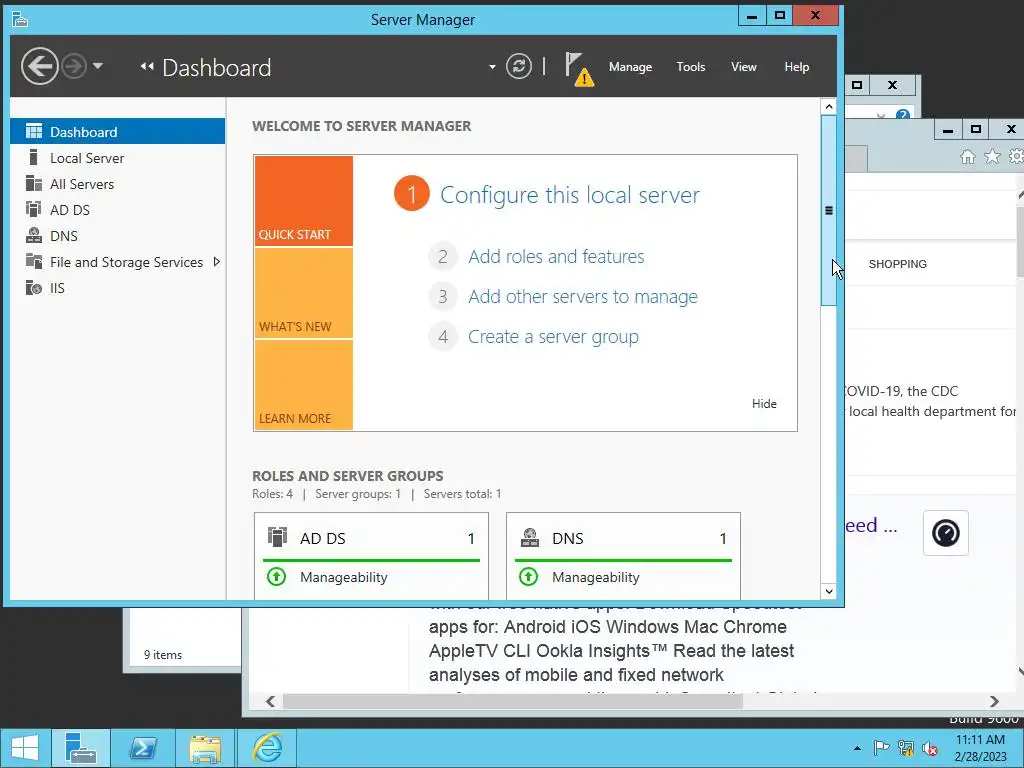This screenshot has height=768, width=1024.
Task: Open Home icon in Internet Explorer window
Action: coord(968,157)
